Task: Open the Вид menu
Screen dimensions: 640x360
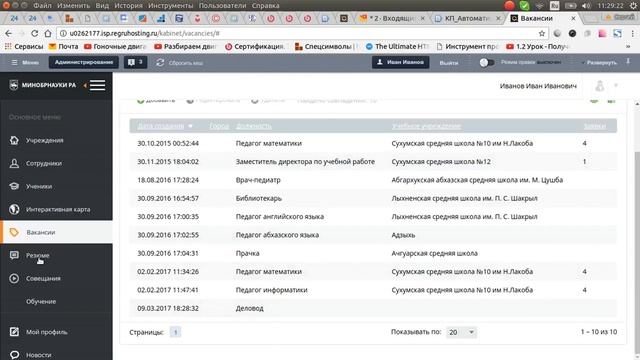Action: [102, 6]
